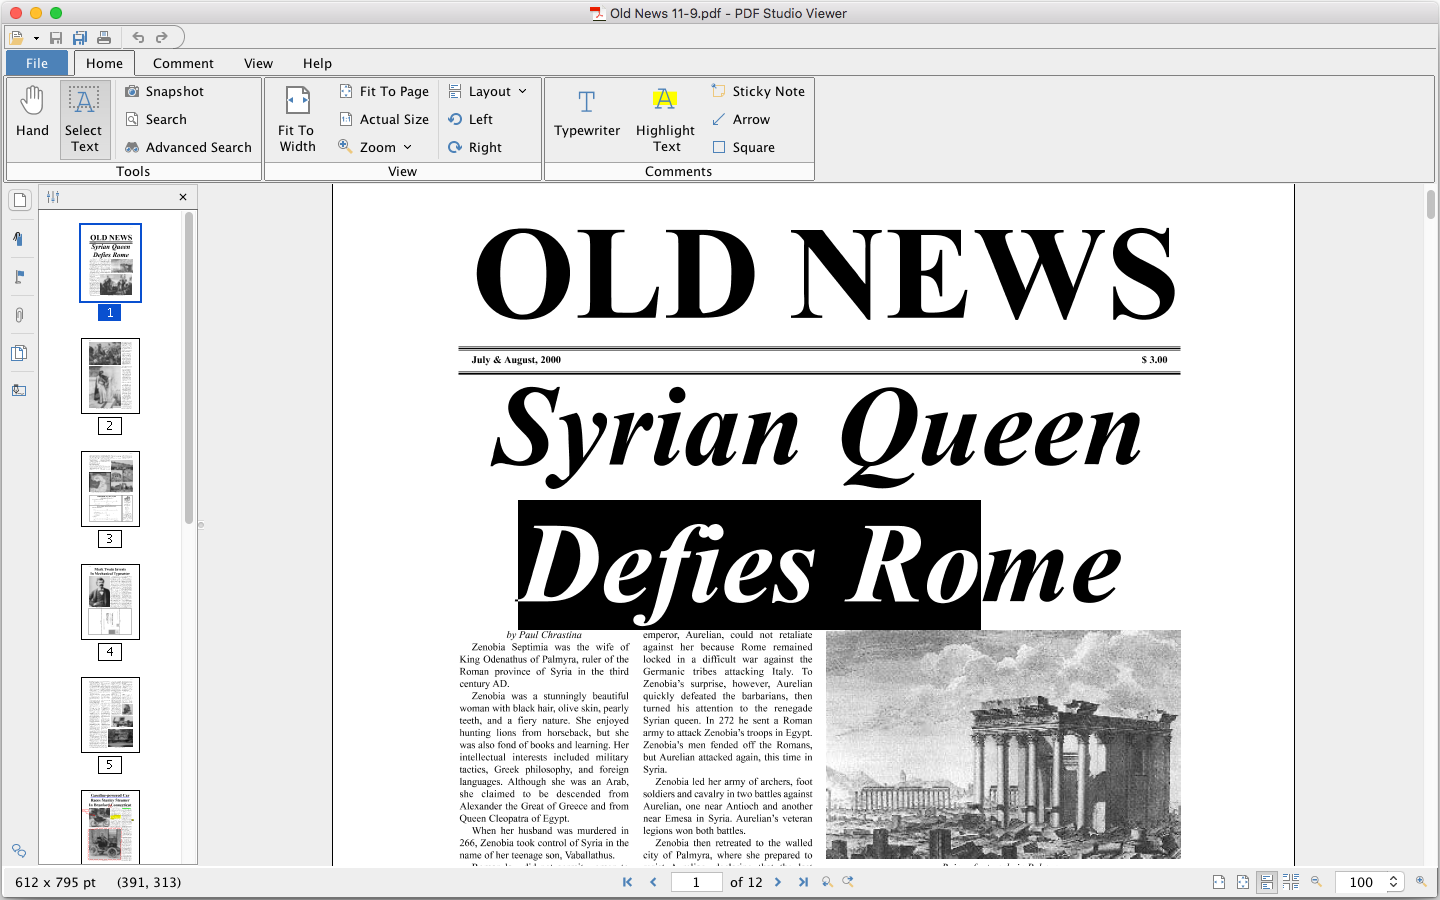The height and width of the screenshot is (900, 1440).
Task: Click the print icon in quick toolbar
Action: coord(104,38)
